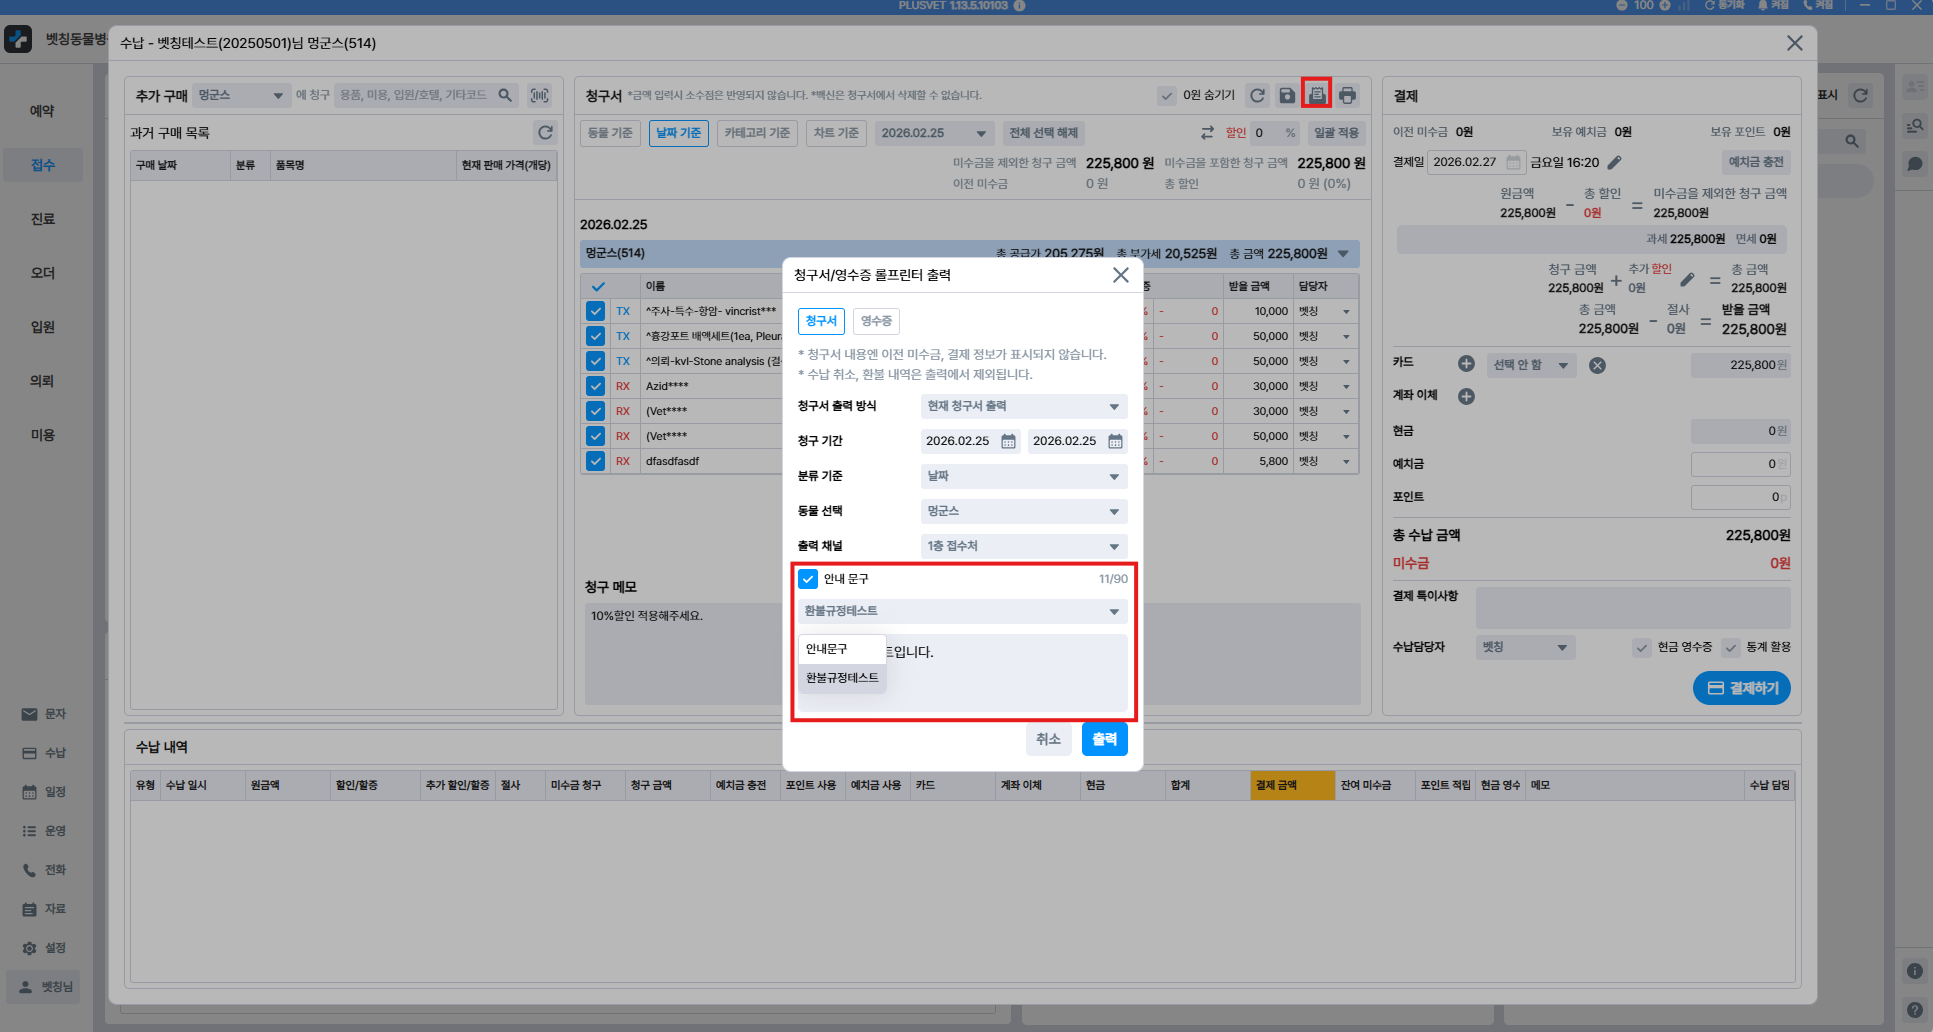Add a card payment with plus icon
Image resolution: width=1933 pixels, height=1032 pixels.
[x=1466, y=364]
